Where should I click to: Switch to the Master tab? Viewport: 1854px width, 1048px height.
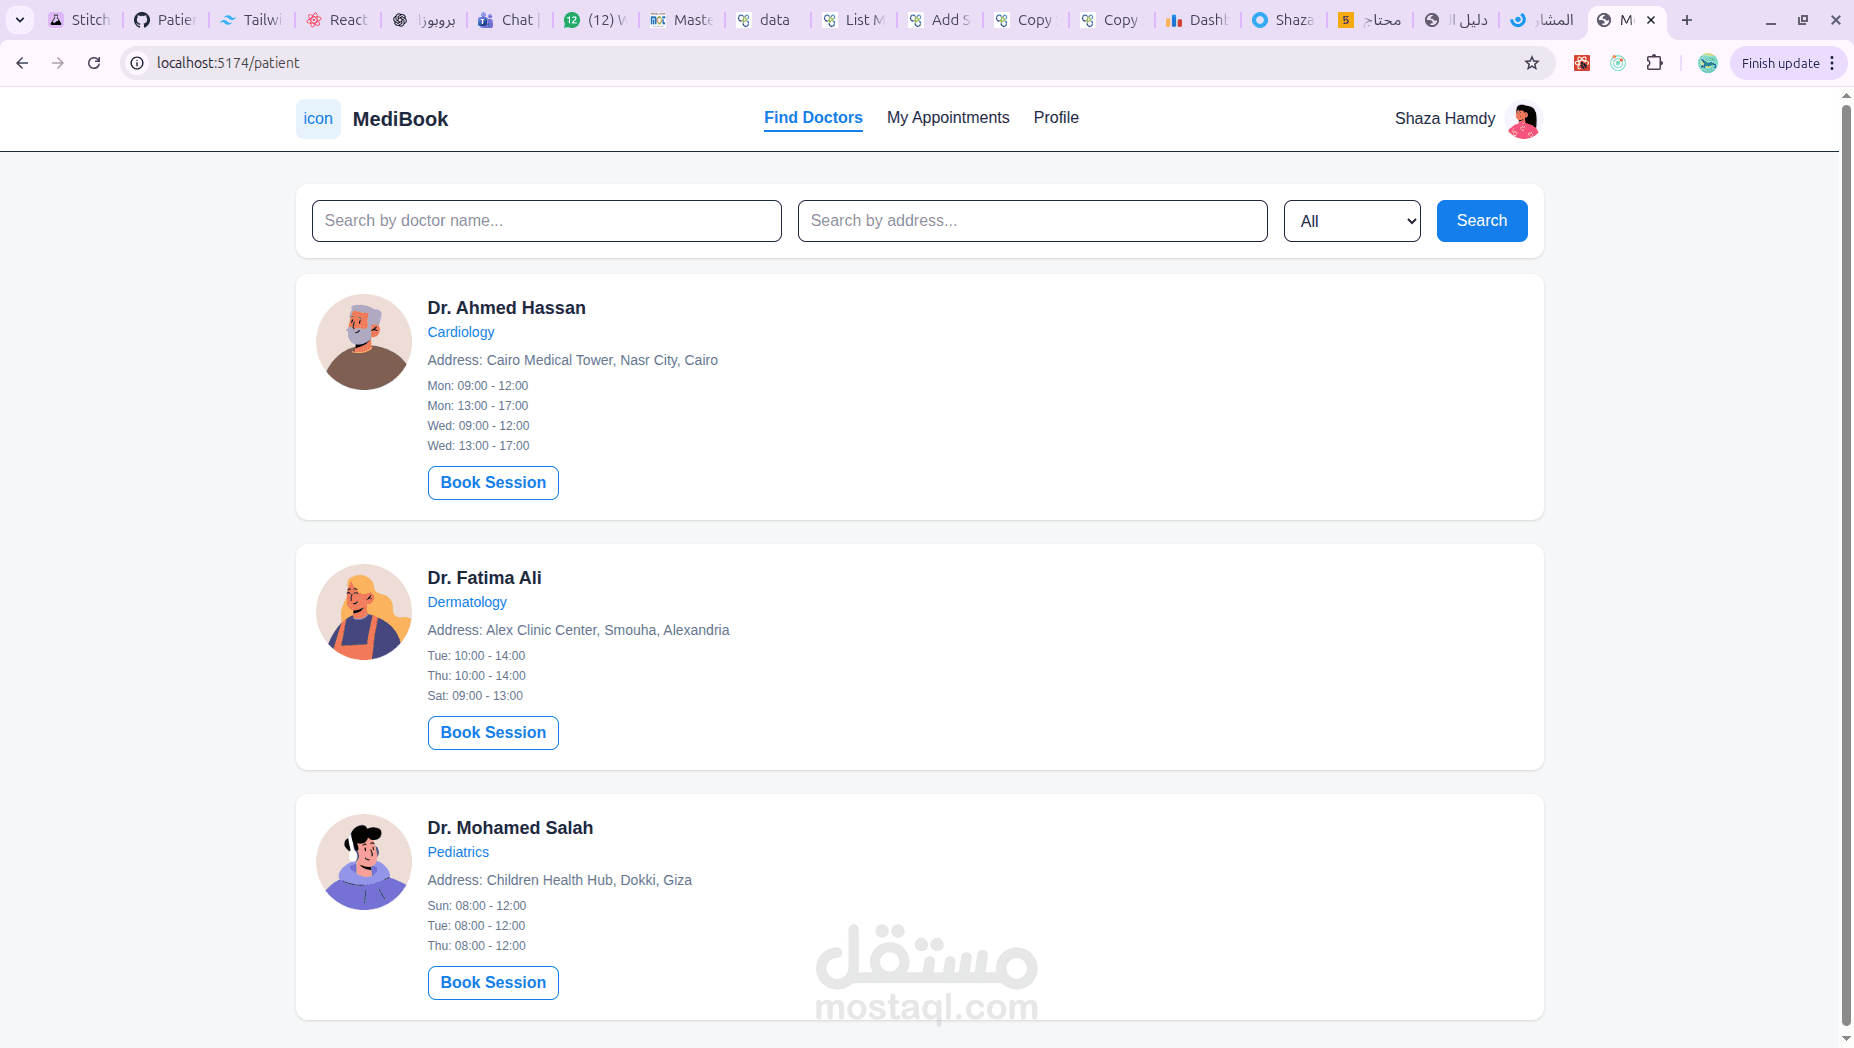click(682, 20)
